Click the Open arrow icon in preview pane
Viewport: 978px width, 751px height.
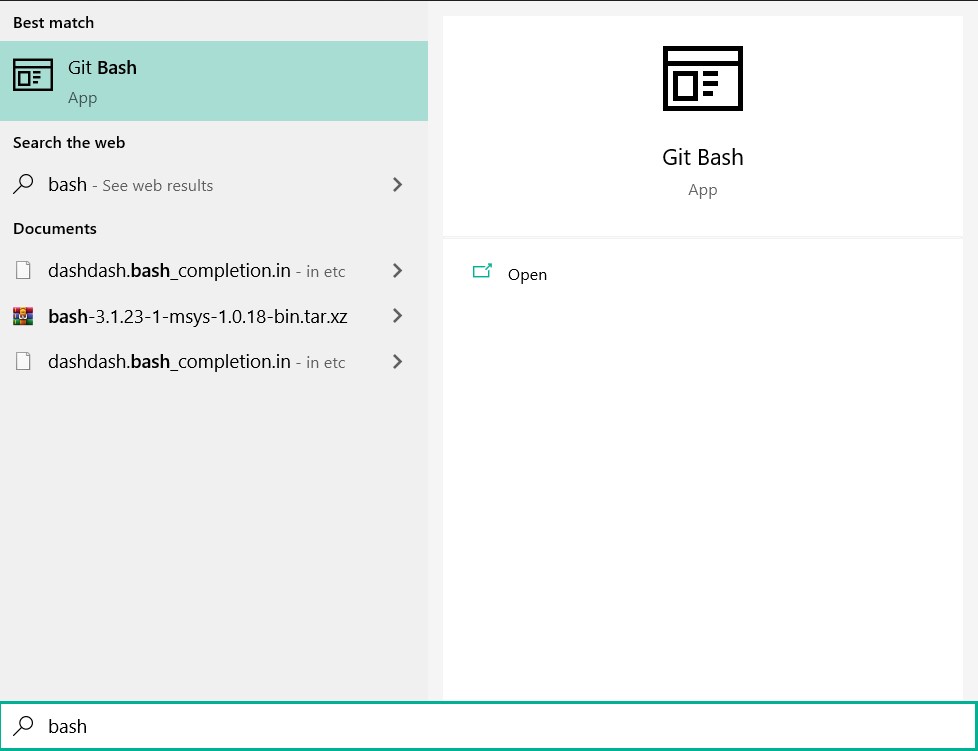482,271
